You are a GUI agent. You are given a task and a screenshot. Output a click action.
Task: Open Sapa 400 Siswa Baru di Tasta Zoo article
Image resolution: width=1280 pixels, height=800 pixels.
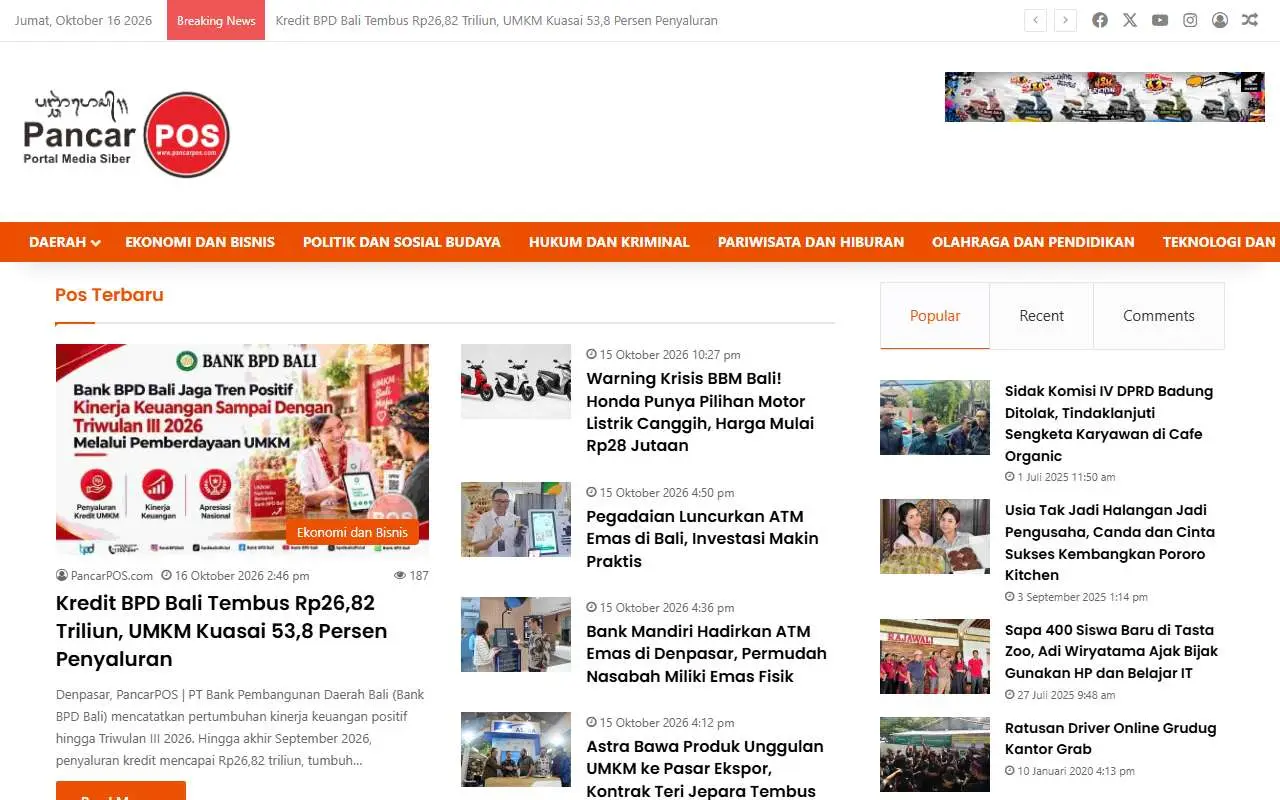[x=1111, y=651]
